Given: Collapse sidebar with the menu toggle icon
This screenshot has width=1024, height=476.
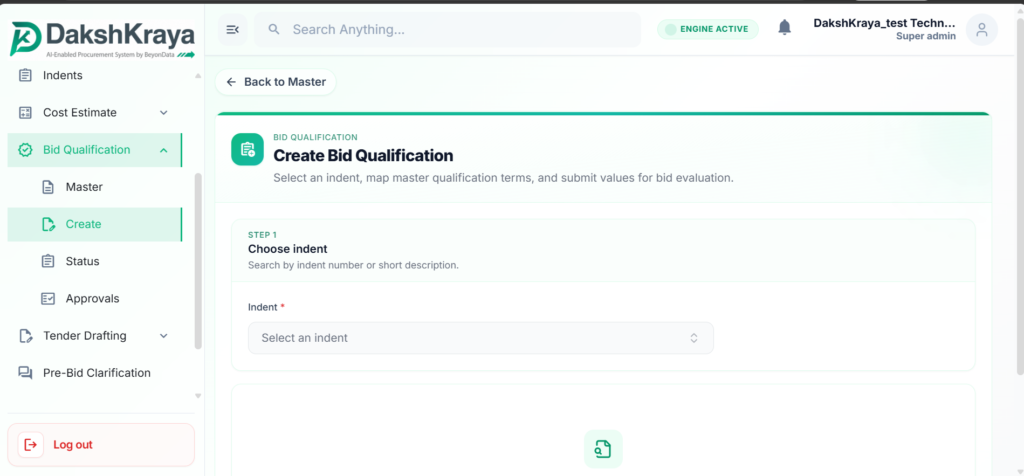Looking at the screenshot, I should click(232, 29).
